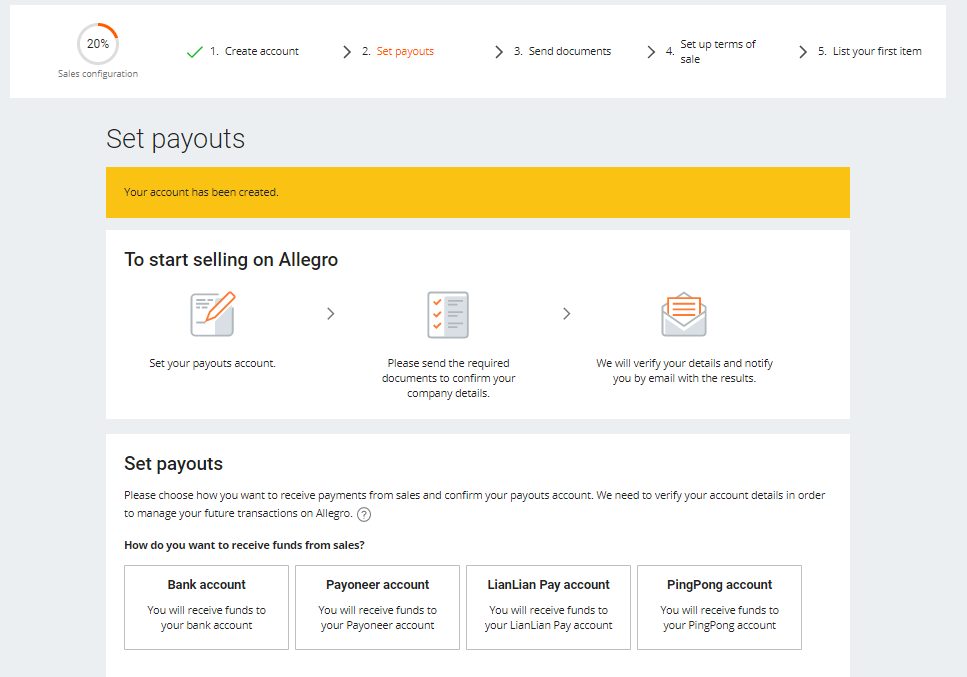This screenshot has width=967, height=677.
Task: Click the envelope verification email icon
Action: tap(684, 314)
